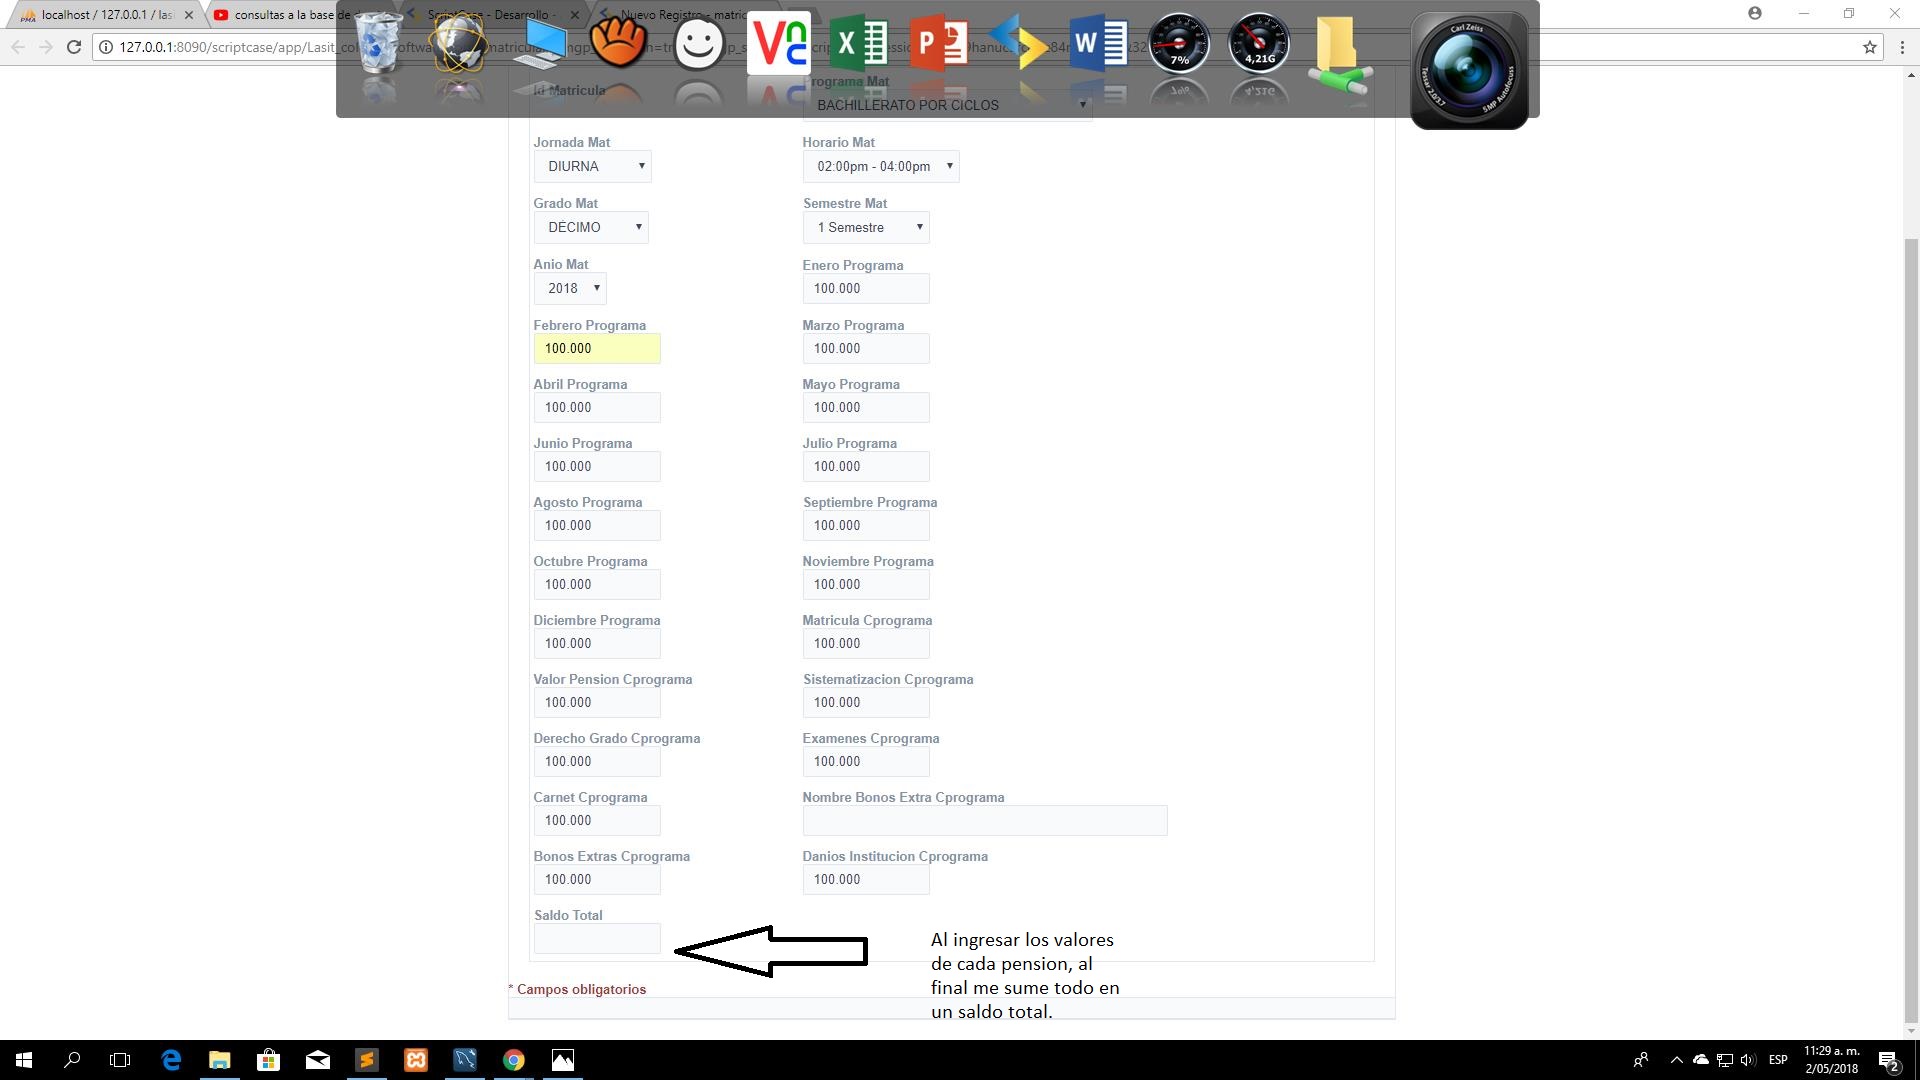Bookmark this page with the star icon
Image resolution: width=1920 pixels, height=1080 pixels.
coord(1869,47)
